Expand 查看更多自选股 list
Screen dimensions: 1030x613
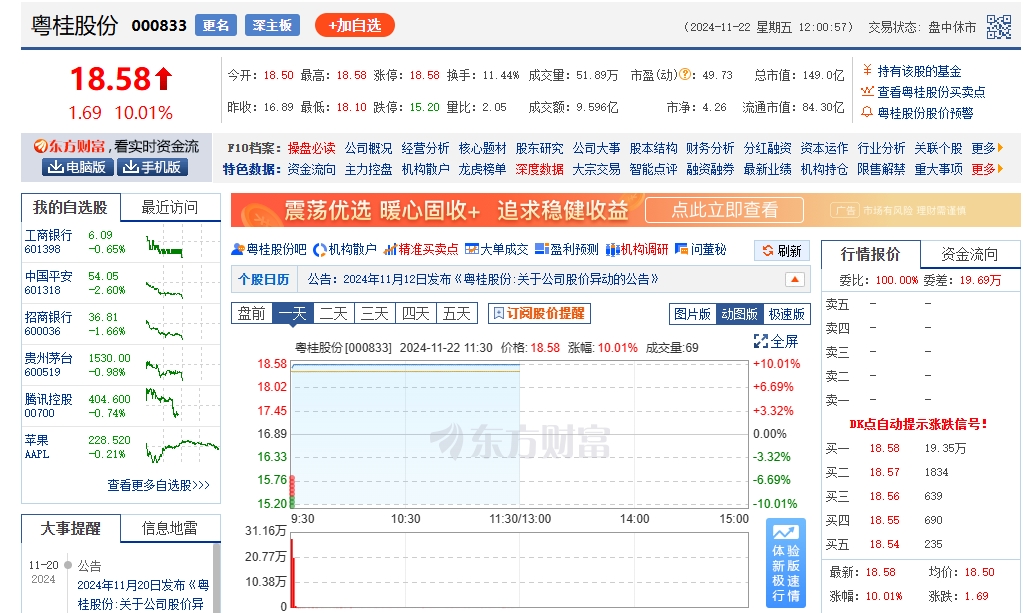pyautogui.click(x=158, y=485)
